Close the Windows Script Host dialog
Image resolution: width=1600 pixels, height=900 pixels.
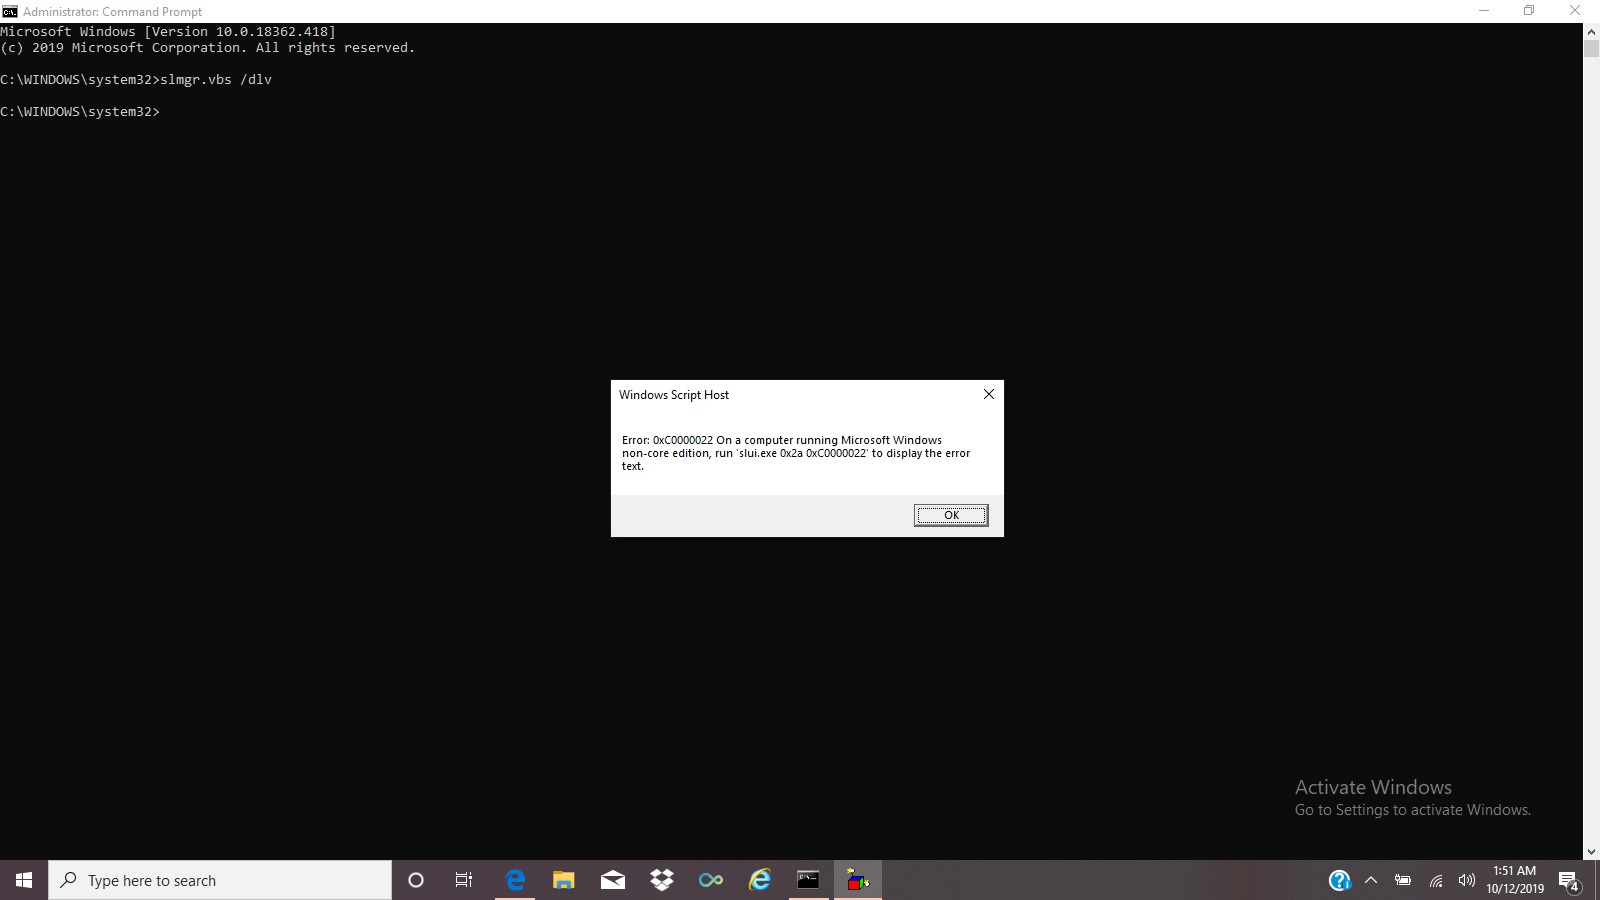point(989,394)
